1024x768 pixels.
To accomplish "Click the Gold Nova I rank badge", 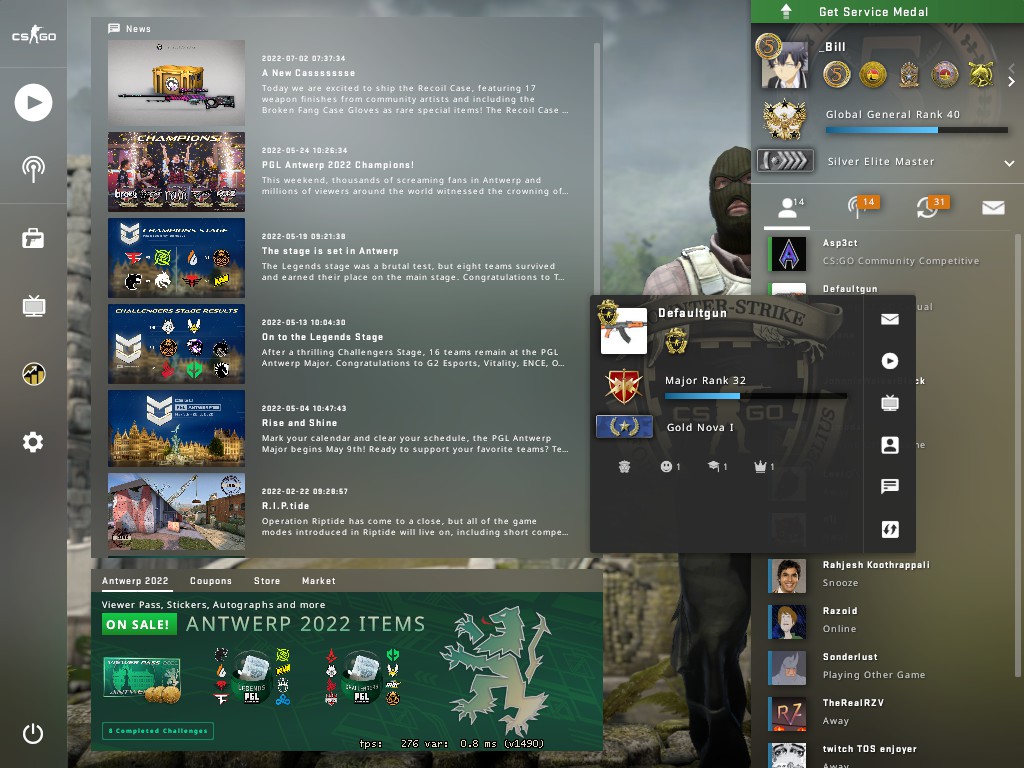I will coord(624,427).
